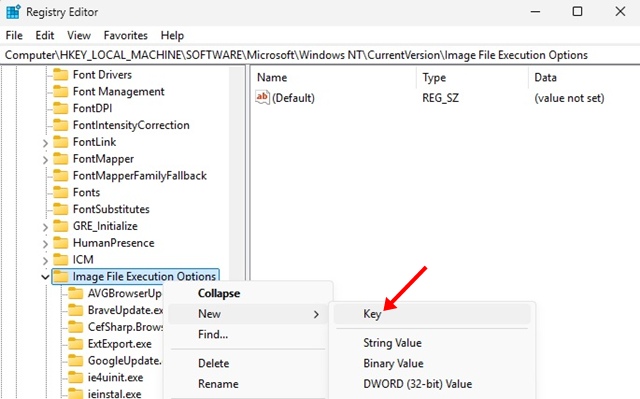Open the Favorites menu

point(125,35)
